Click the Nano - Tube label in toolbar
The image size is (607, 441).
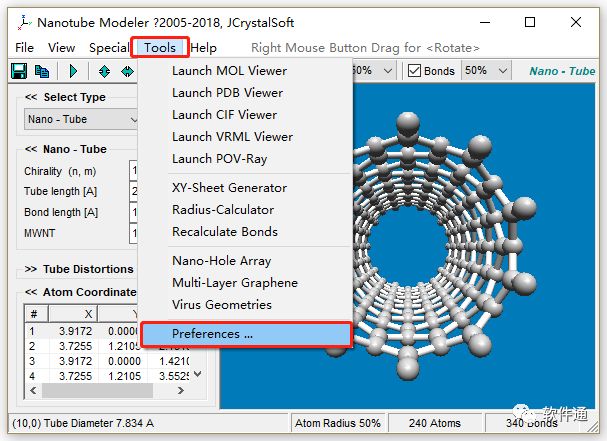tap(562, 71)
